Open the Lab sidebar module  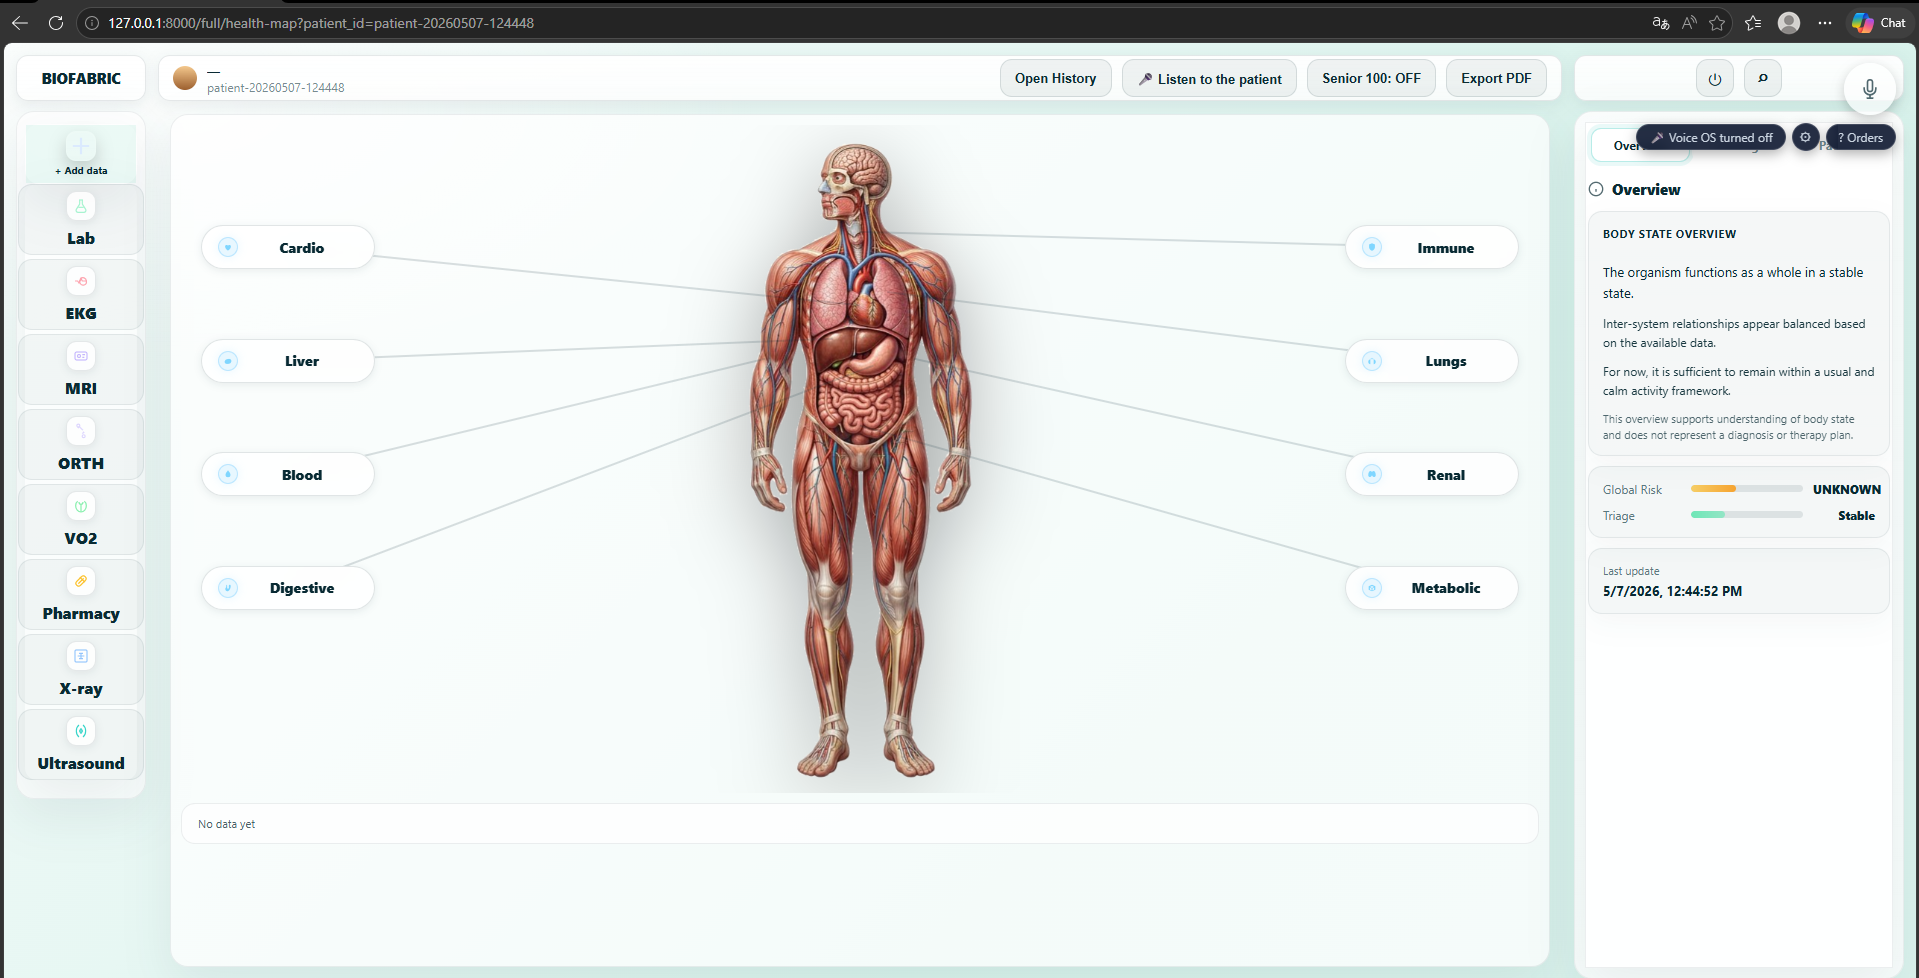(x=81, y=220)
